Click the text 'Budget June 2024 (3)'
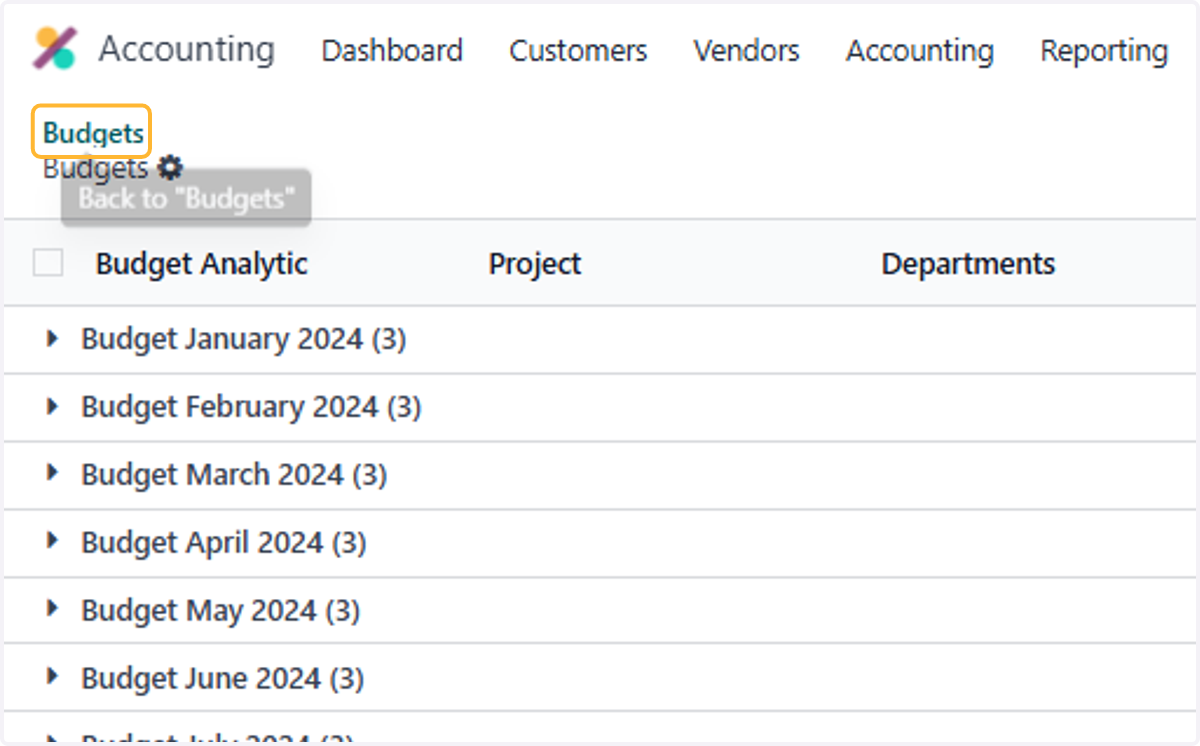 (x=222, y=678)
